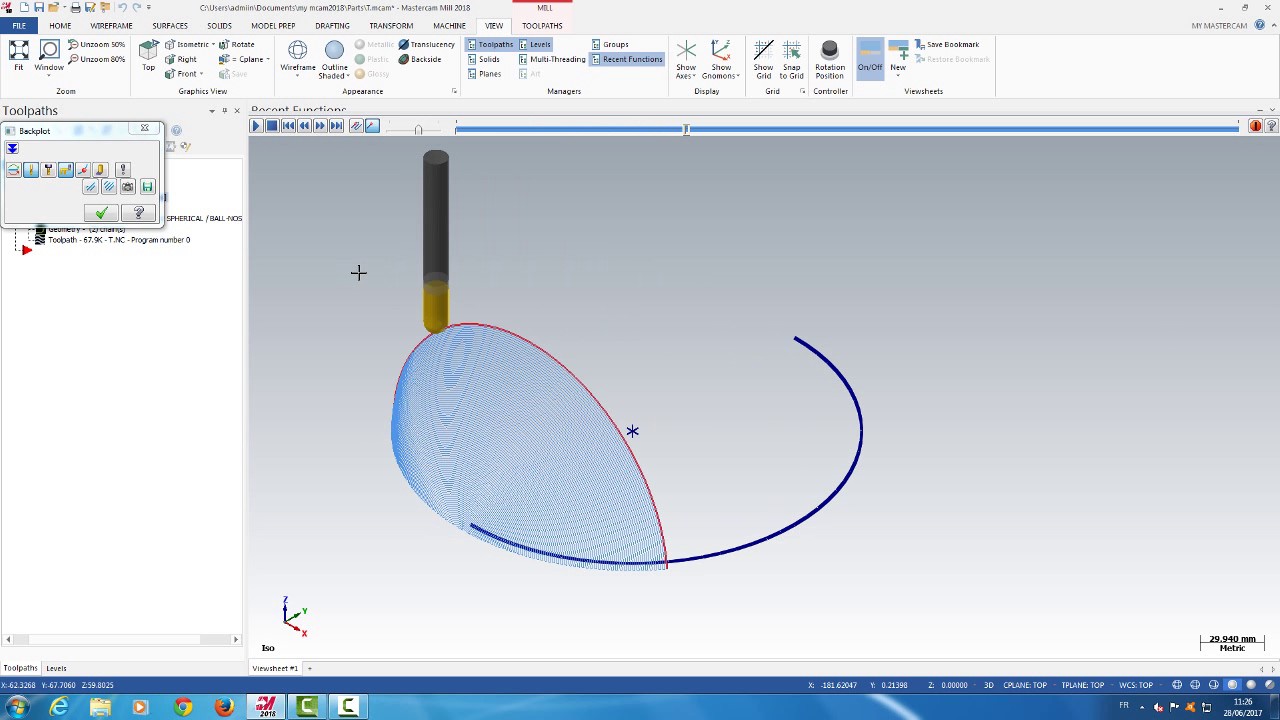The height and width of the screenshot is (720, 1280).
Task: Switch to Right view
Action: [x=181, y=59]
